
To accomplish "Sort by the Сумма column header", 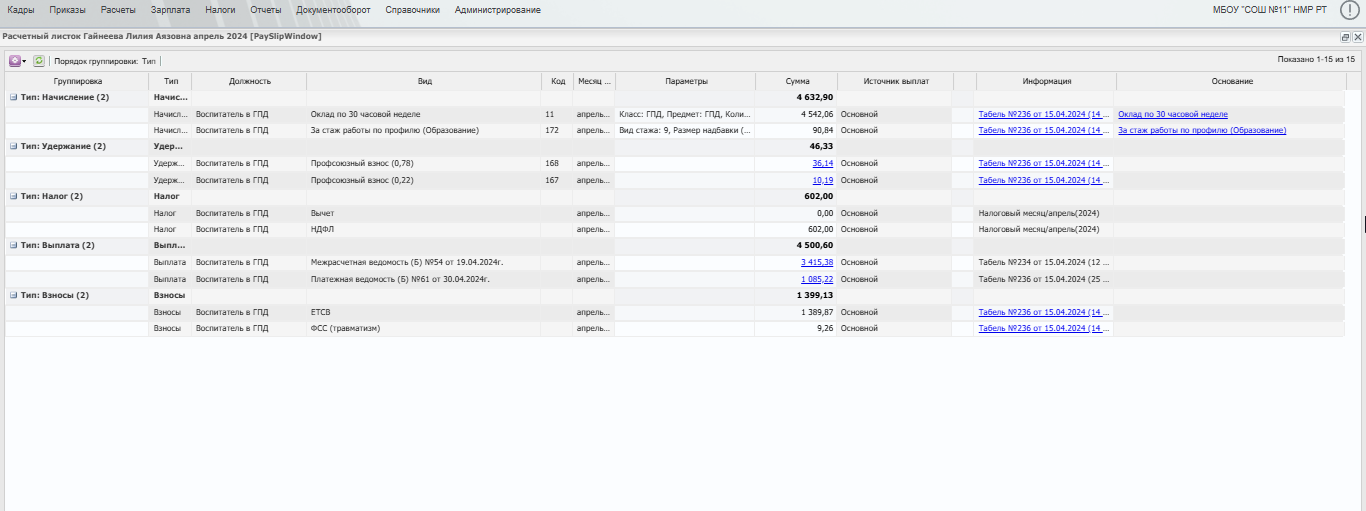I will (x=797, y=81).
